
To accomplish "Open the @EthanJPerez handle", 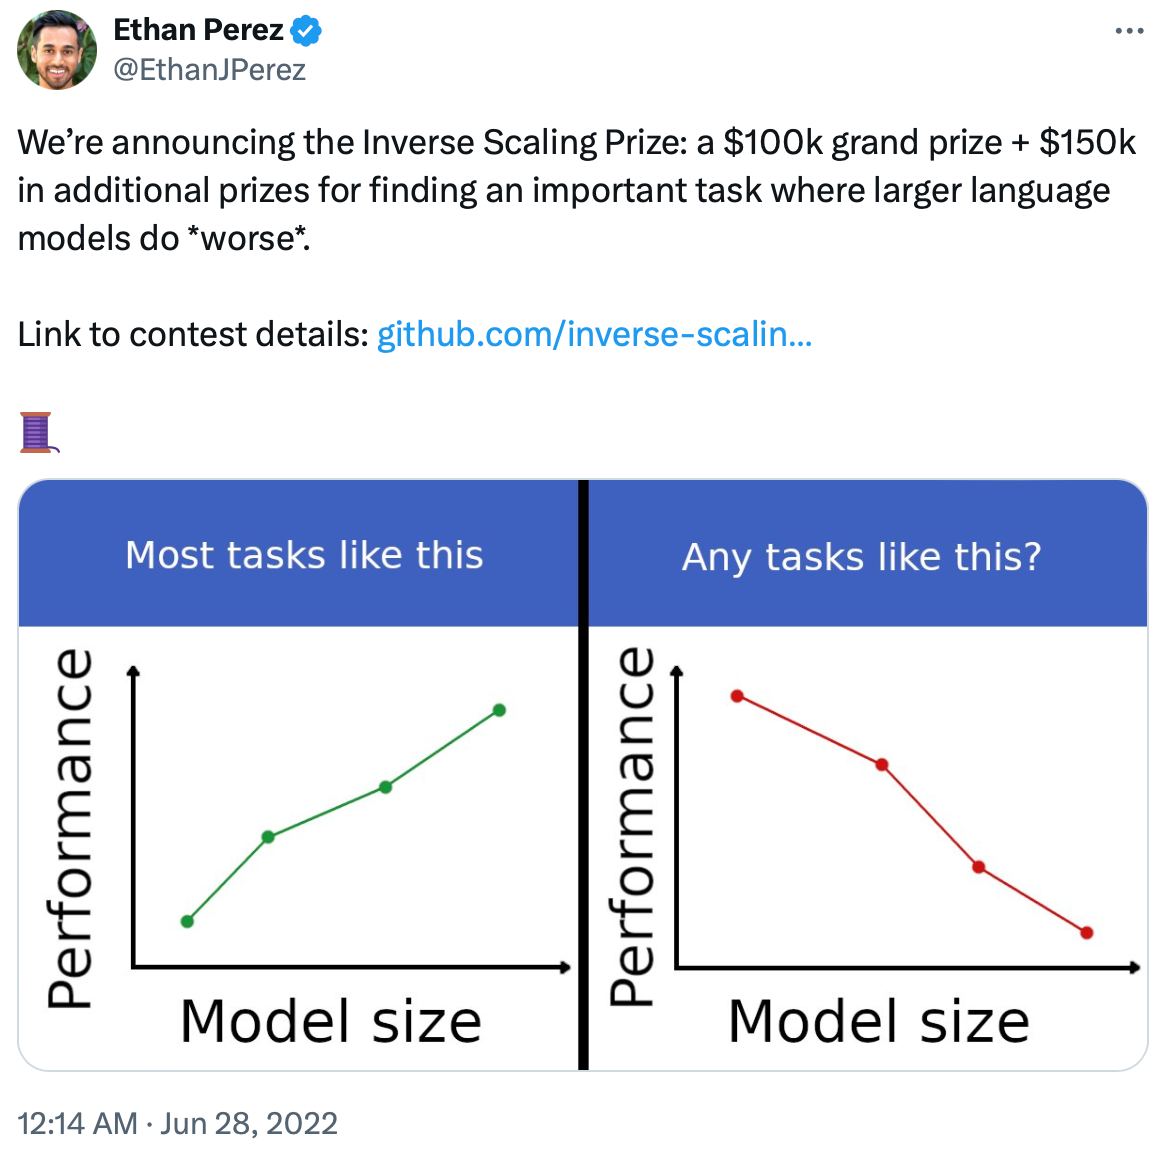I will point(209,70).
